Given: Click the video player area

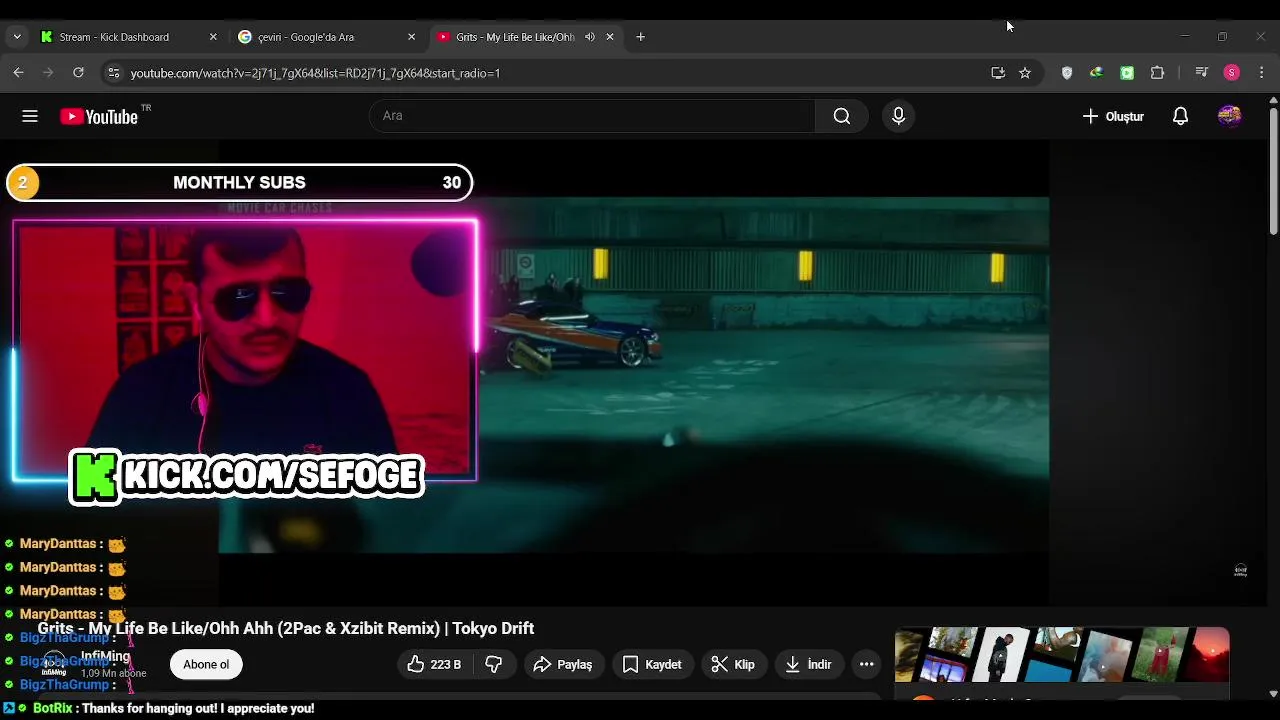Looking at the screenshot, I should click(634, 375).
